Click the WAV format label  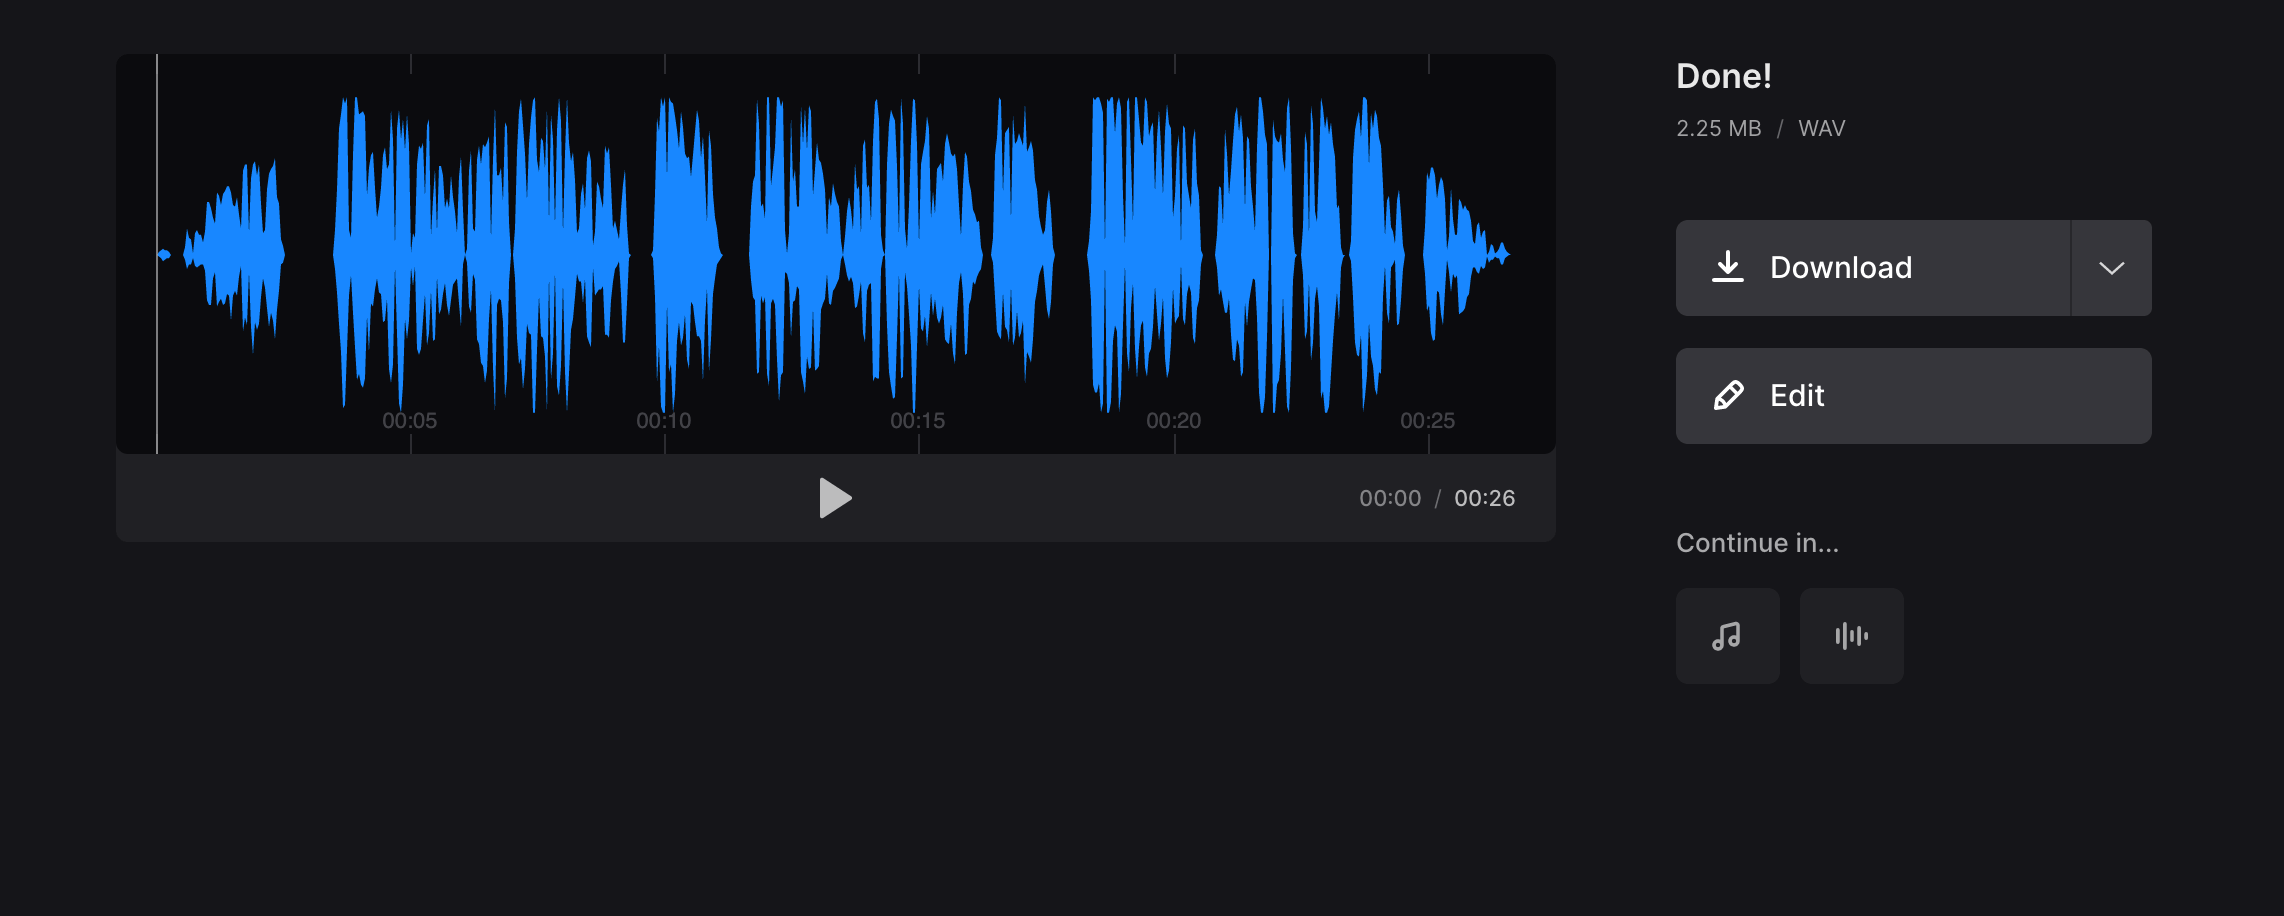[x=1821, y=128]
